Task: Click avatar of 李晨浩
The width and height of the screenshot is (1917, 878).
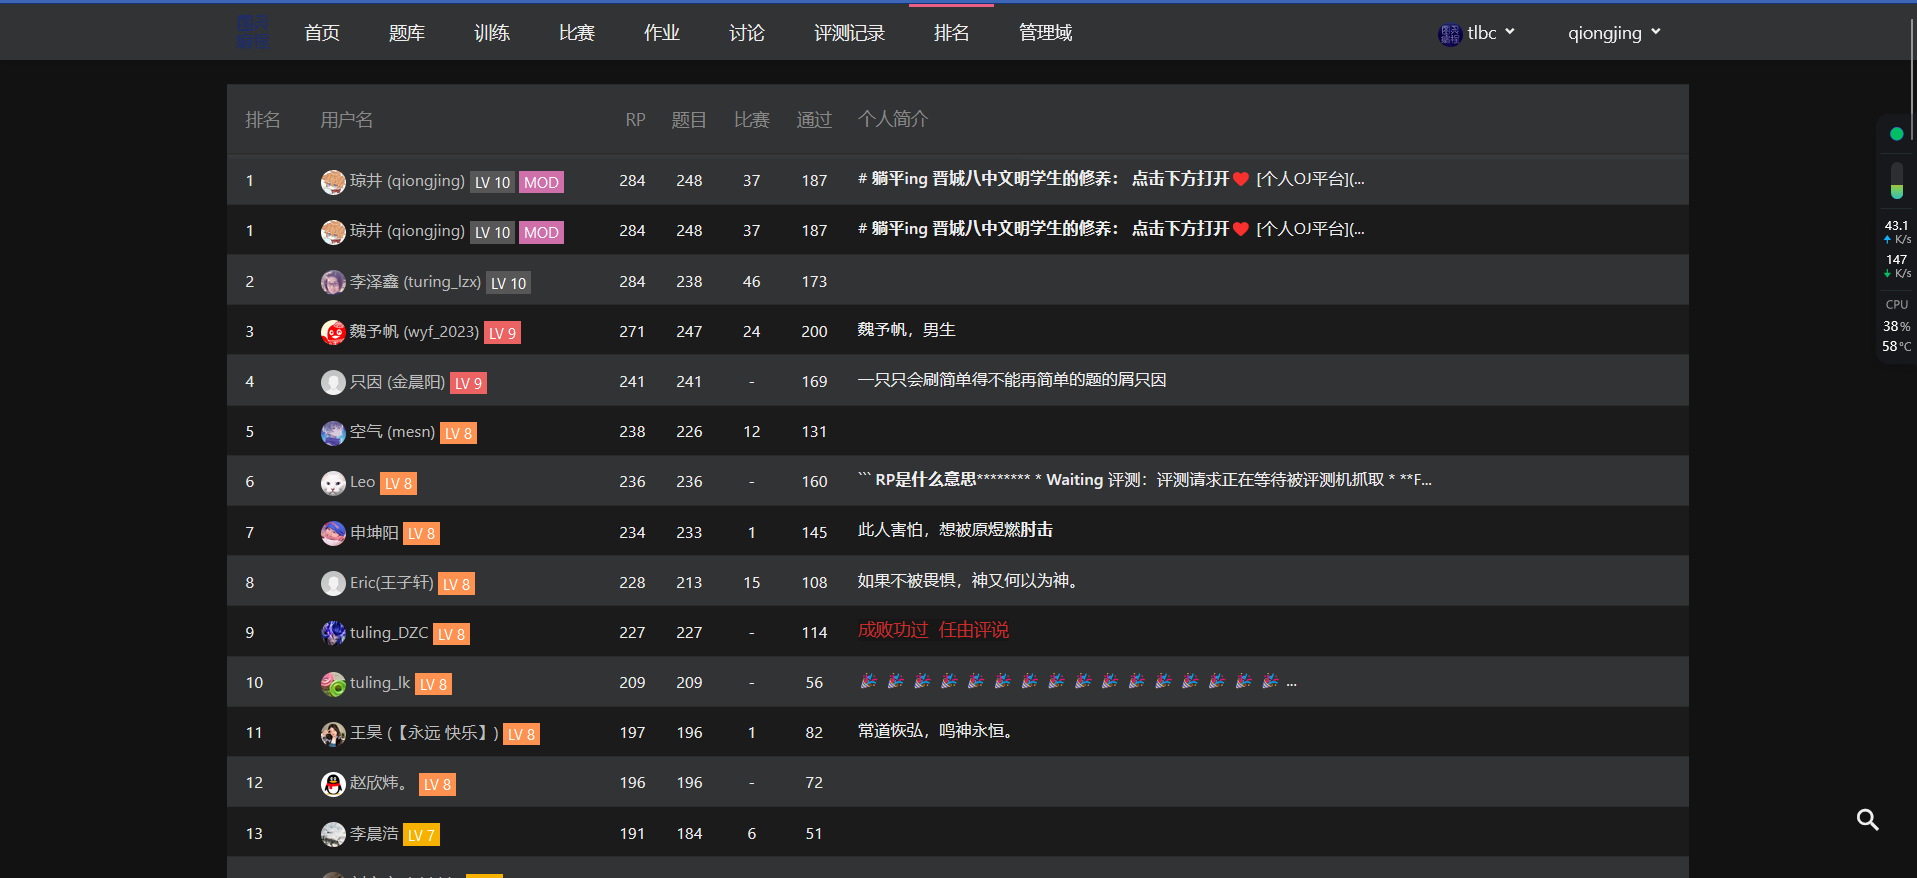Action: pos(333,834)
